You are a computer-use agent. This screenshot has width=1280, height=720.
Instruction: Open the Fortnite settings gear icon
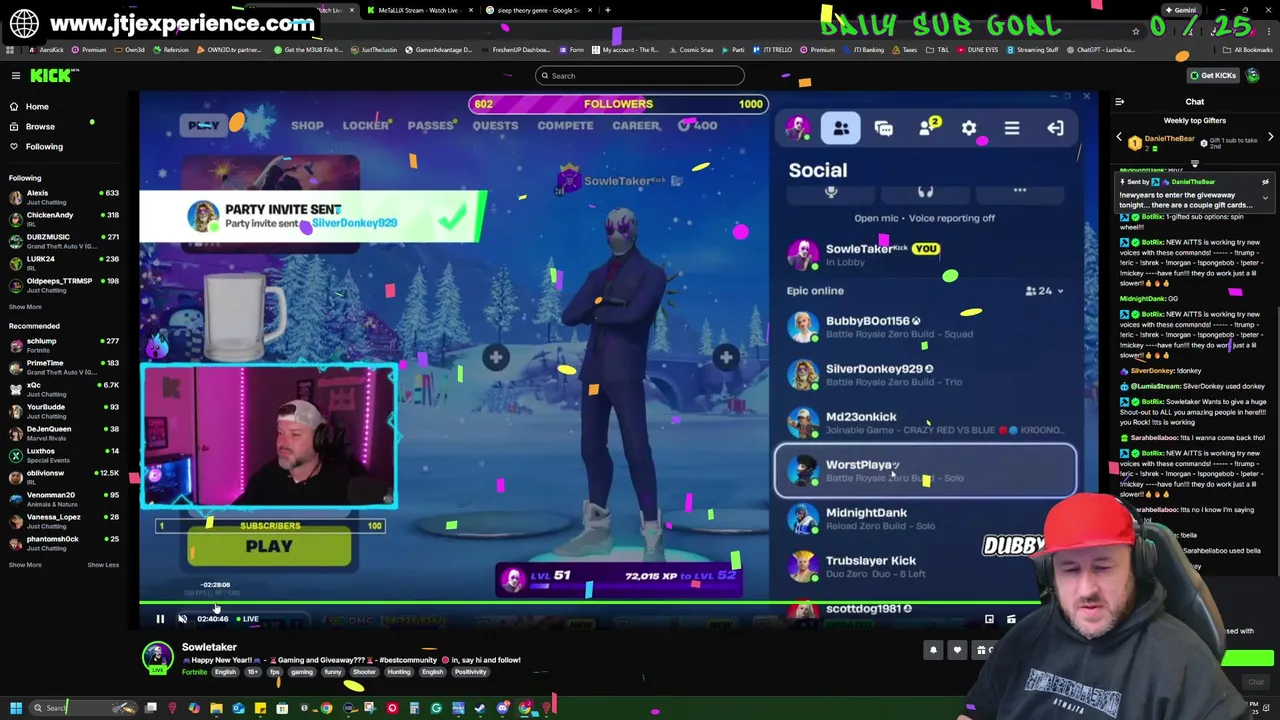pyautogui.click(x=969, y=128)
